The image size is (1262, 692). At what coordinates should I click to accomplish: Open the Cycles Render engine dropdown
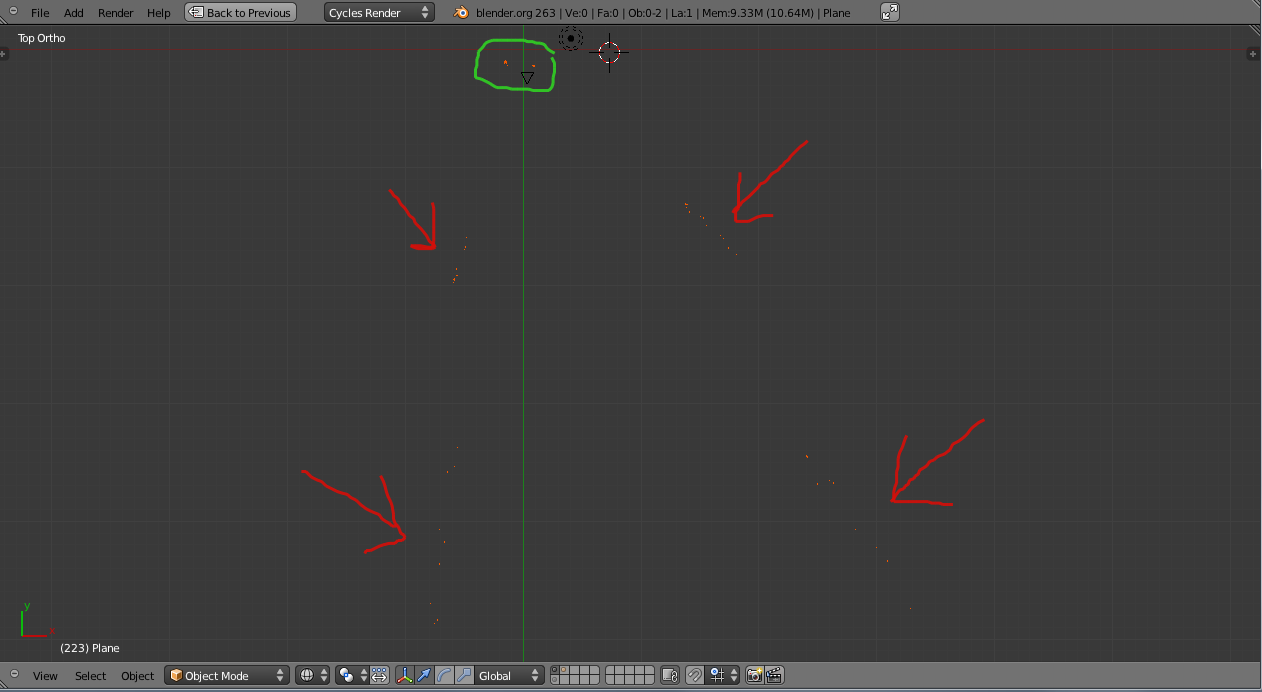click(379, 13)
